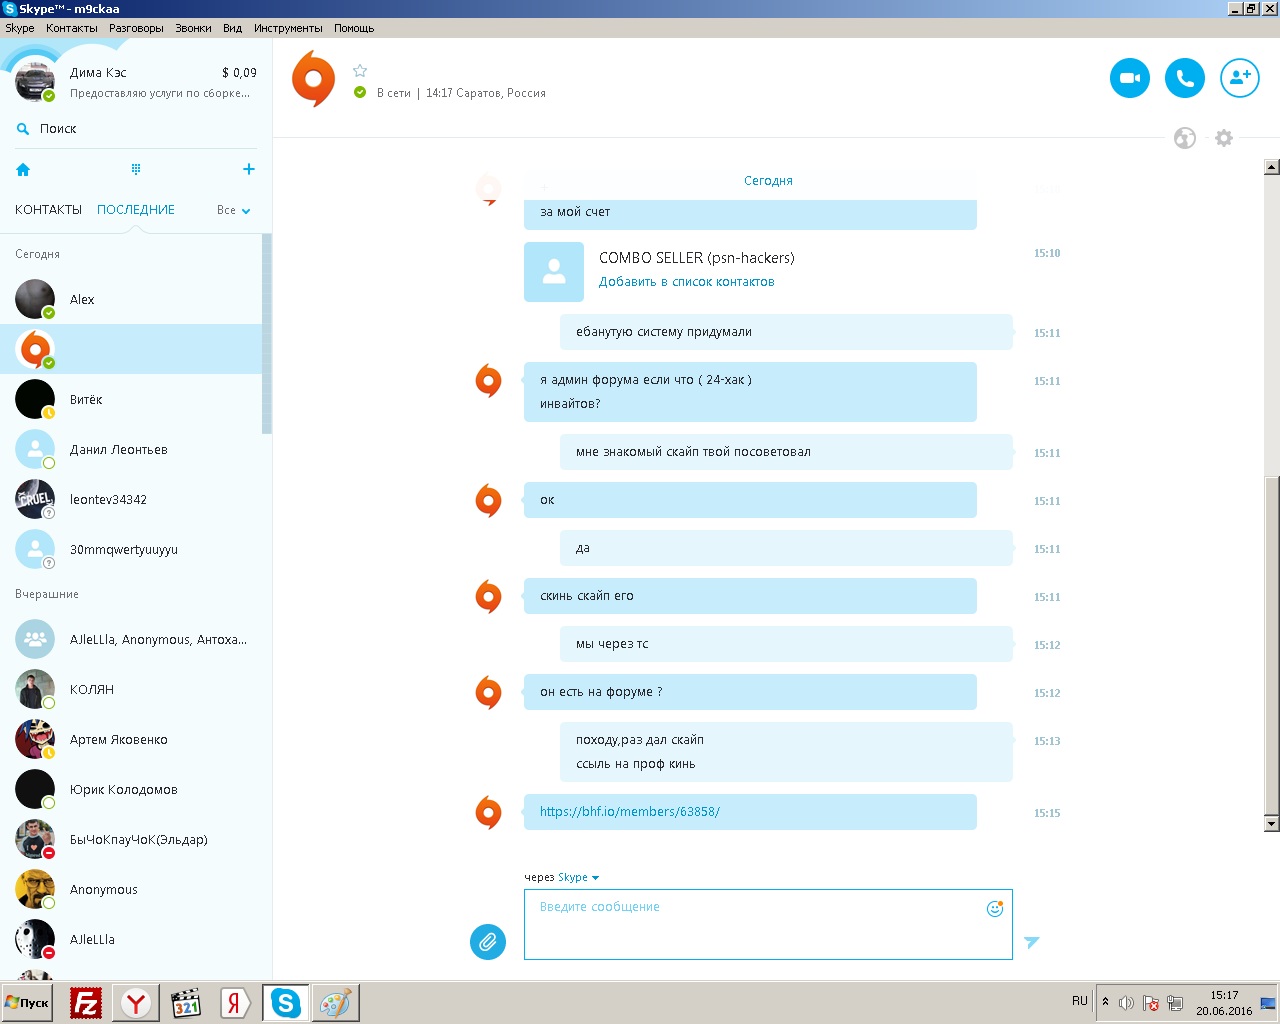Open the Пуск start button
The height and width of the screenshot is (1024, 1280).
click(27, 1003)
